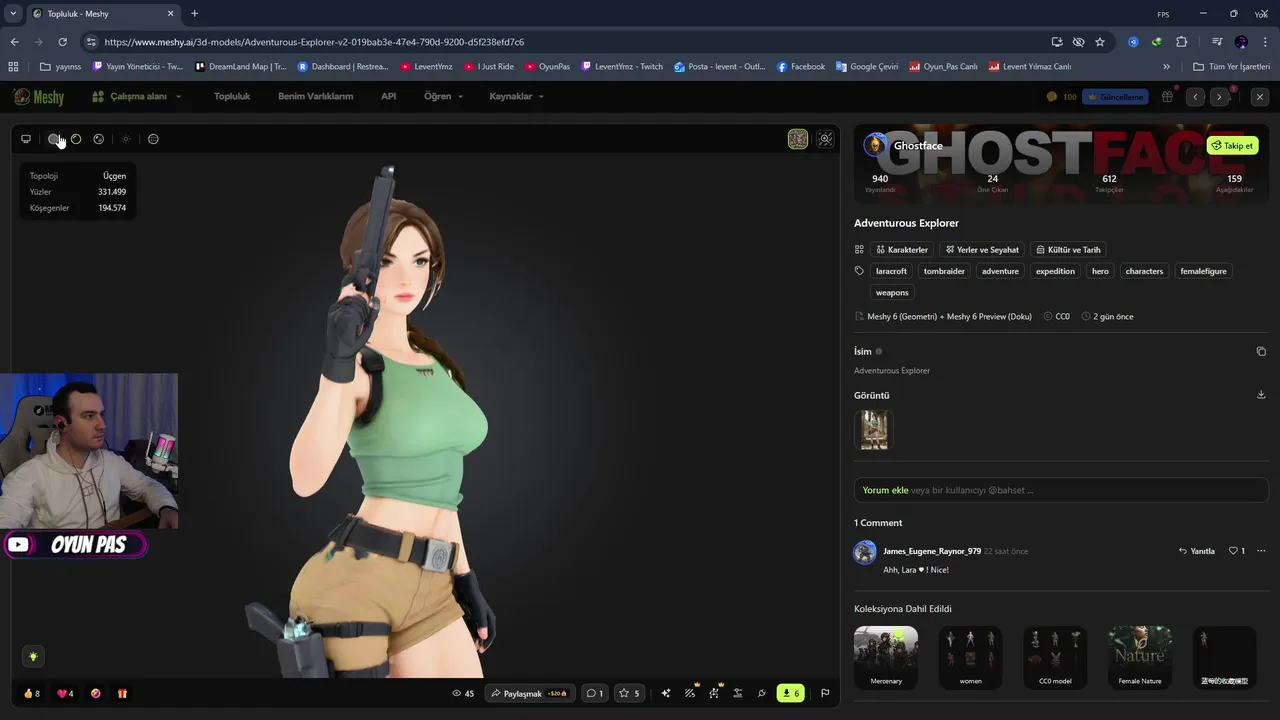This screenshot has width=1280, height=720.
Task: Click the round emoji reaction icon
Action: pos(96,693)
